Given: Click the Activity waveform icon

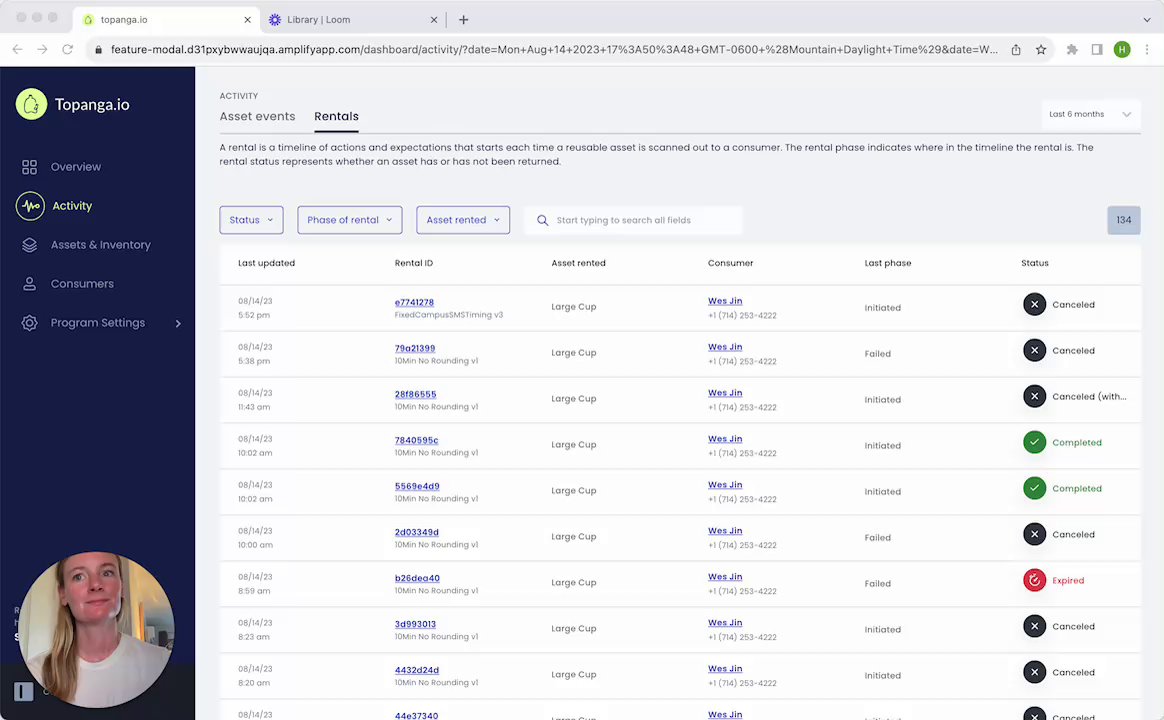Looking at the screenshot, I should 30,206.
